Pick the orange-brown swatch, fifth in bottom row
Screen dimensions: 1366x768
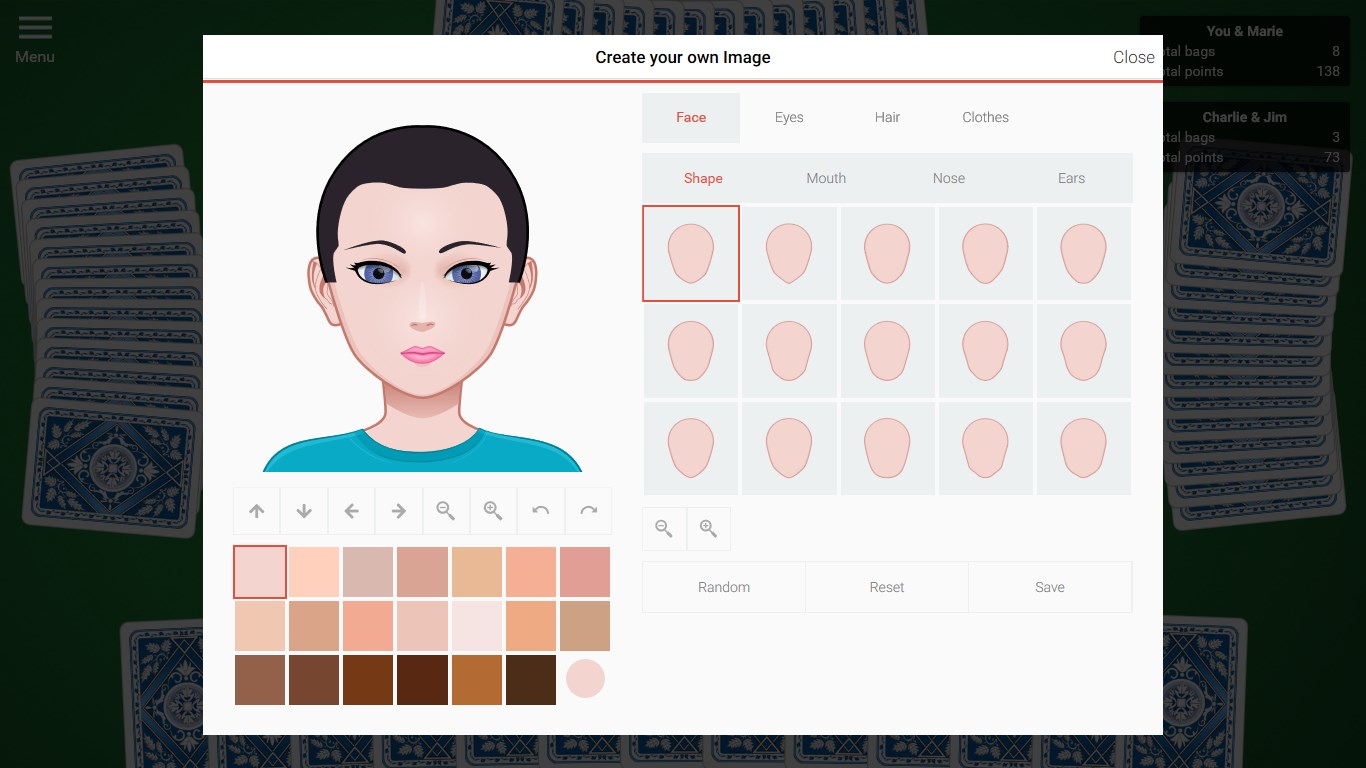[477, 680]
